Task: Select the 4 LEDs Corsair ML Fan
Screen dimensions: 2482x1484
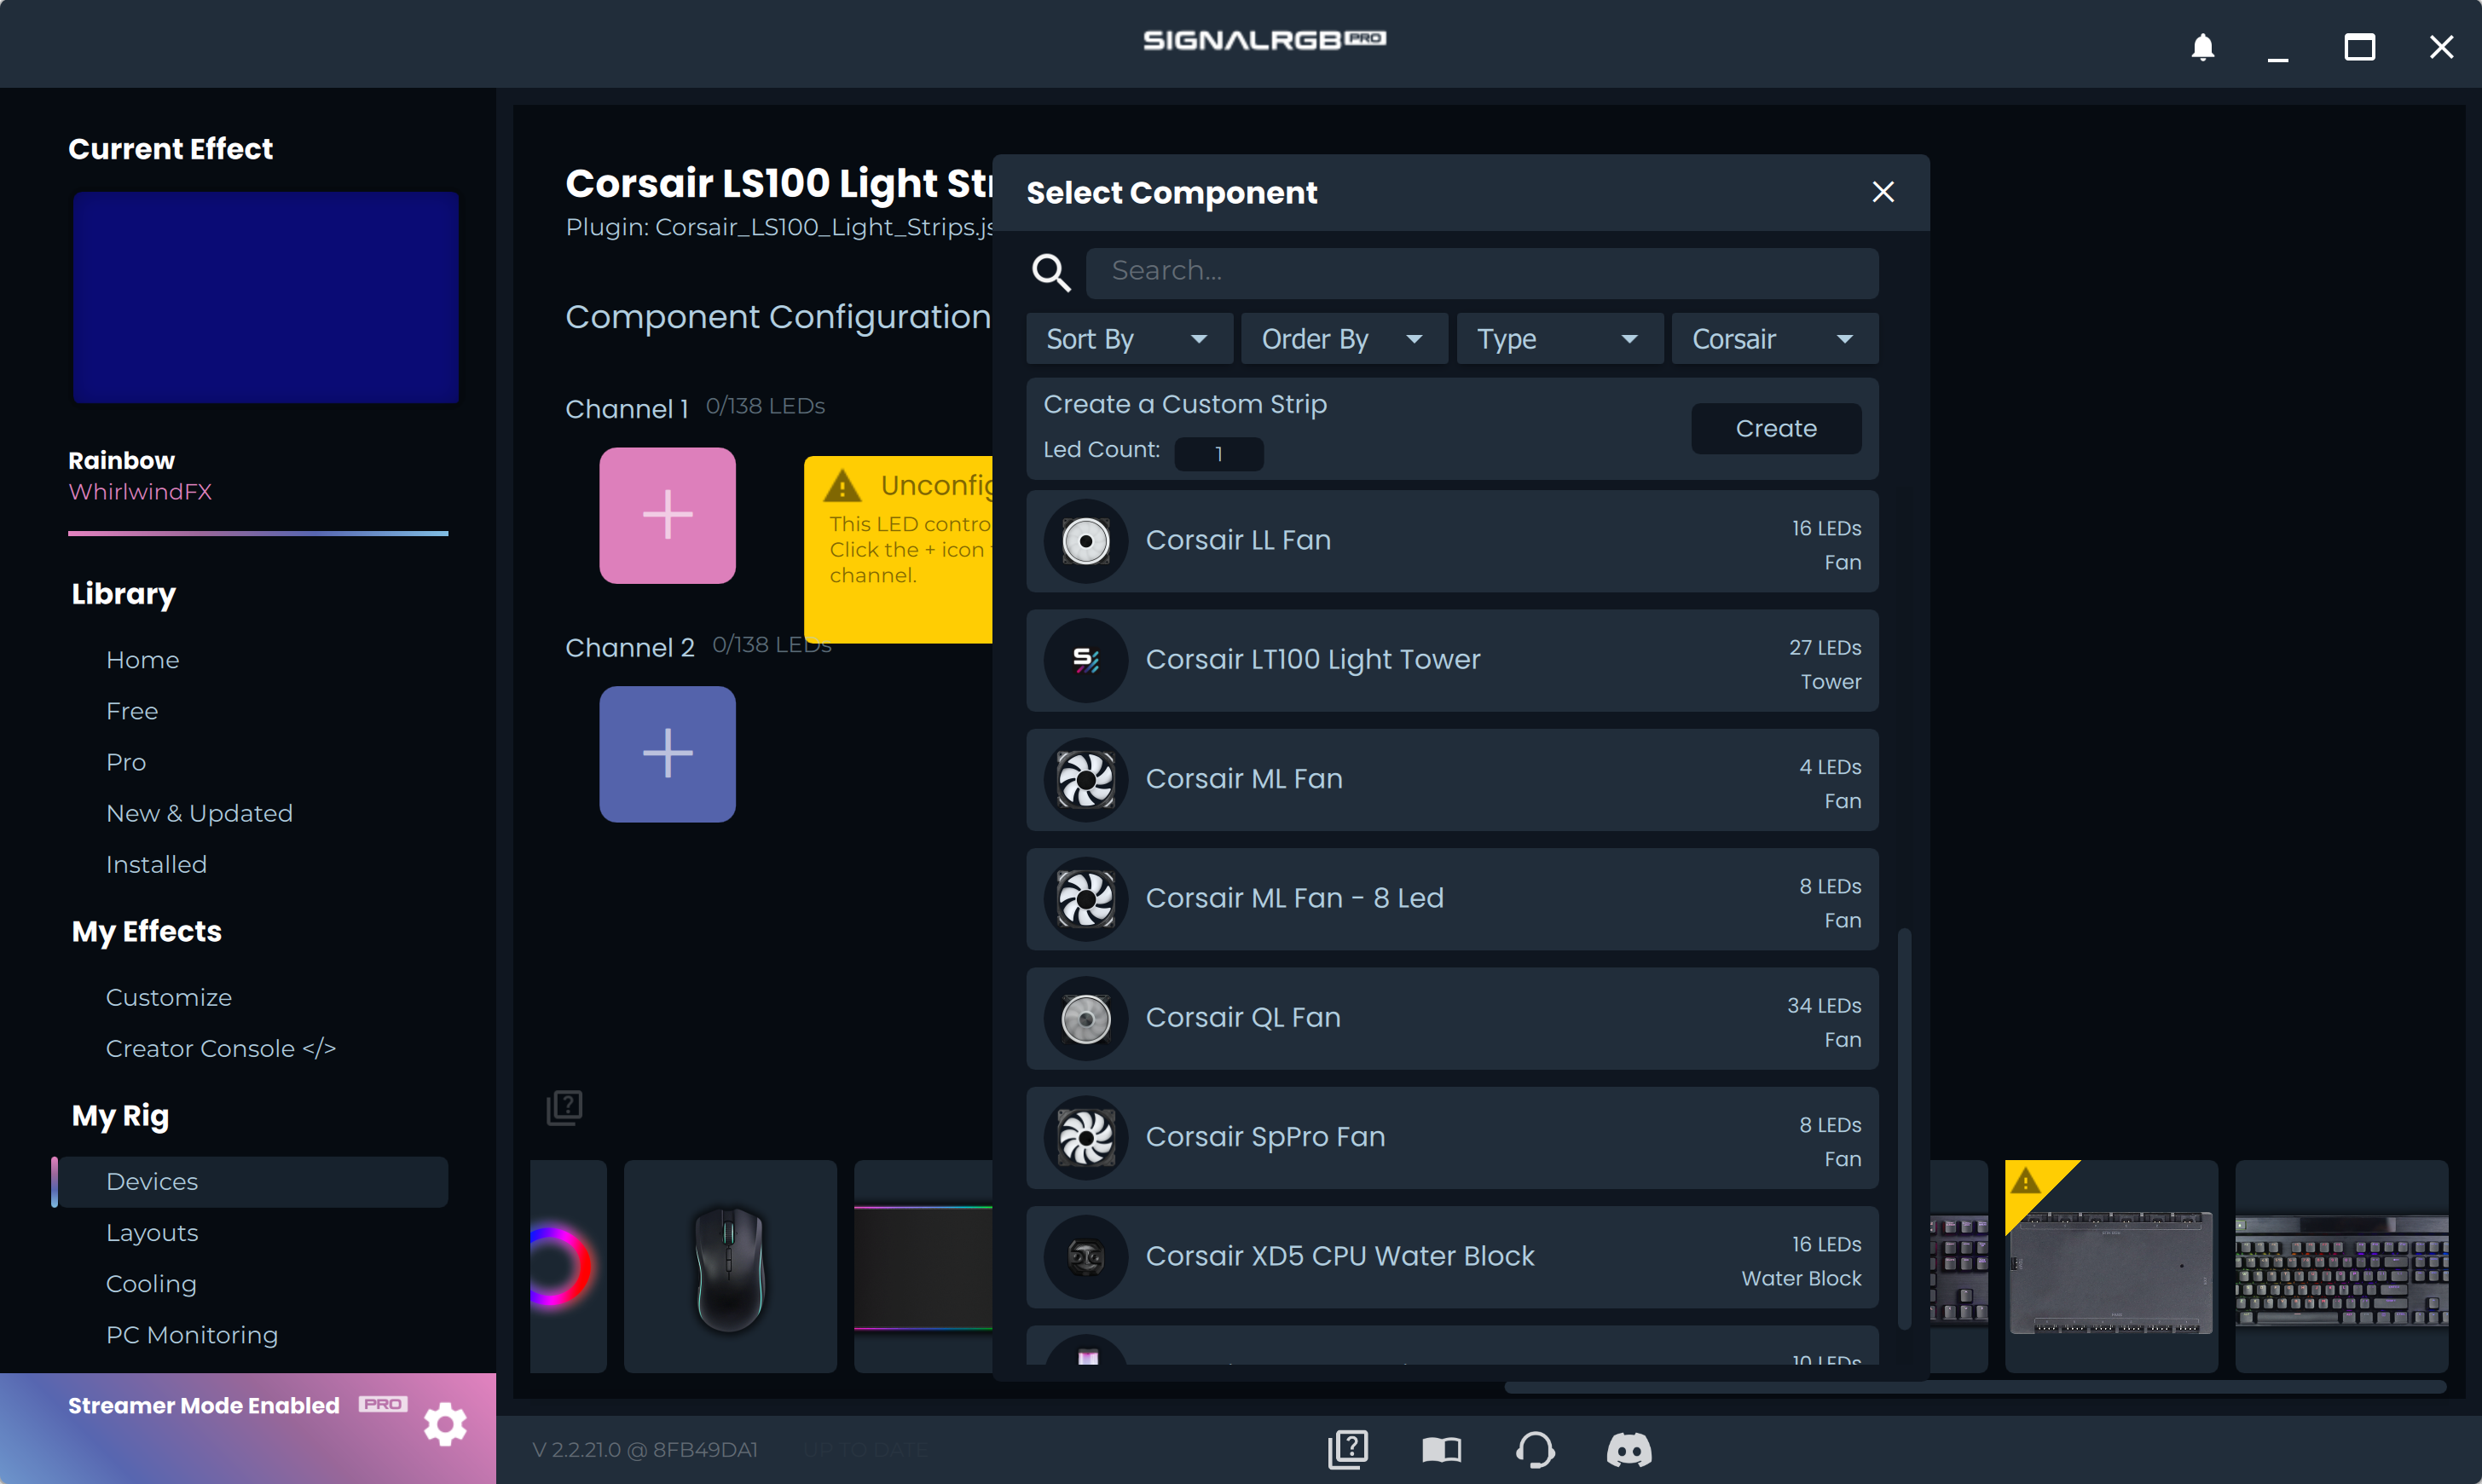Action: point(1452,779)
